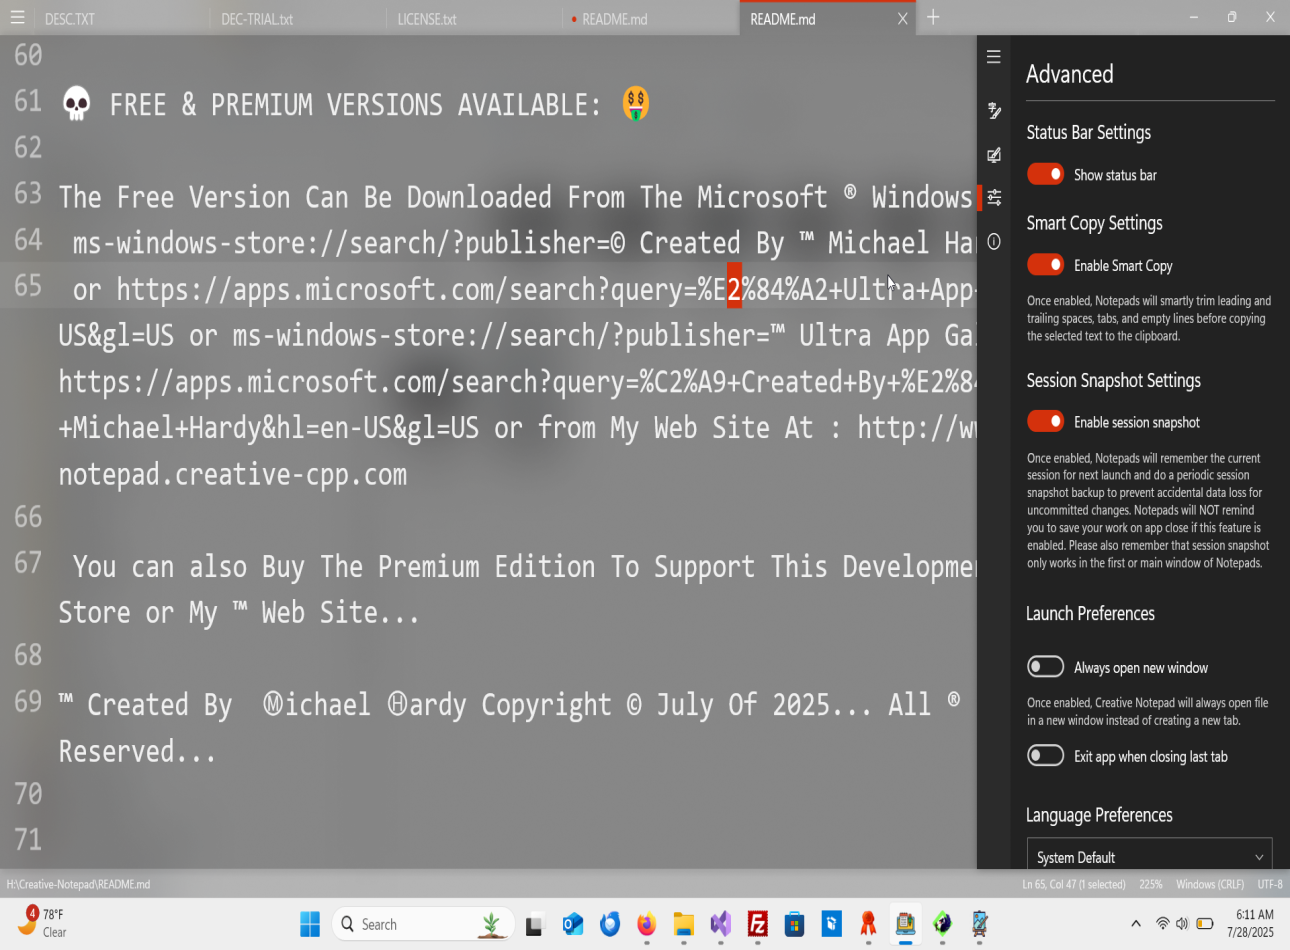
Task: Click the Ln 65, Col 47 status indicator
Action: click(1073, 884)
